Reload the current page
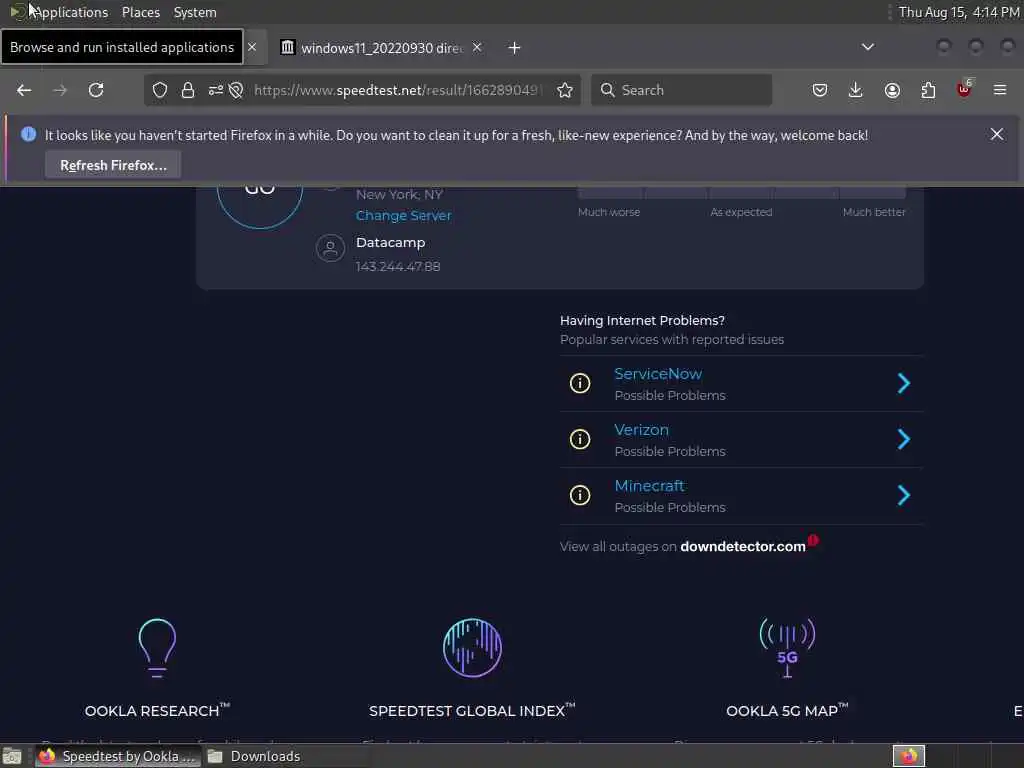The image size is (1024, 768). (96, 90)
